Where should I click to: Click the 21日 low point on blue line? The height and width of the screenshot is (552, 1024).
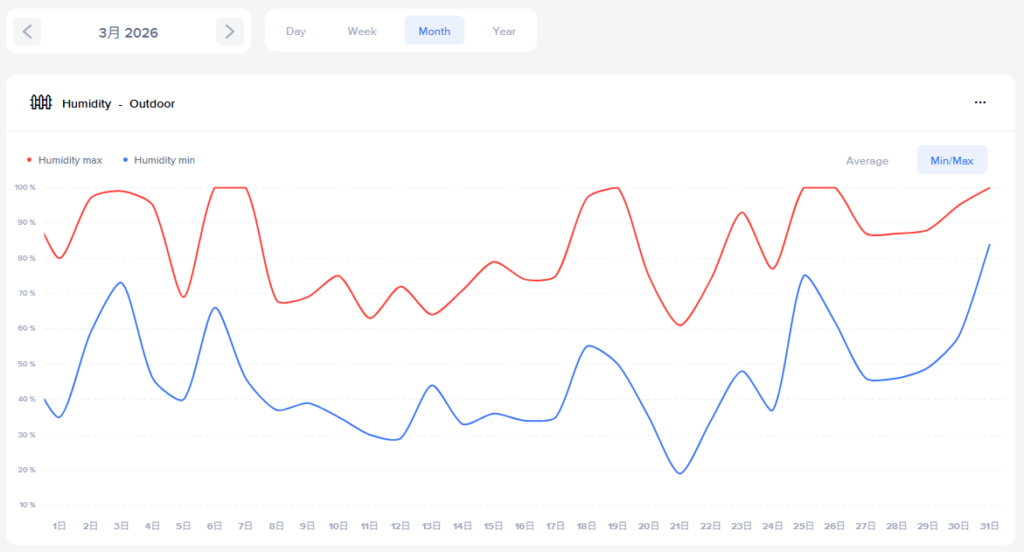click(680, 473)
